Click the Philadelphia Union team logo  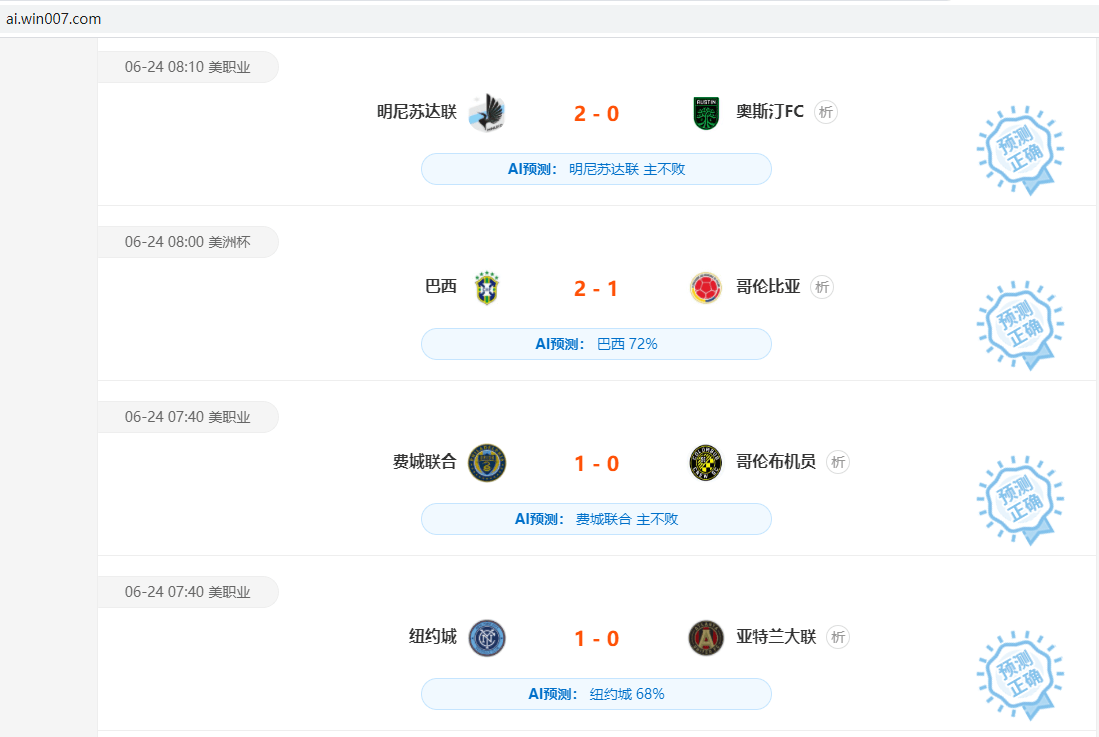[x=487, y=463]
